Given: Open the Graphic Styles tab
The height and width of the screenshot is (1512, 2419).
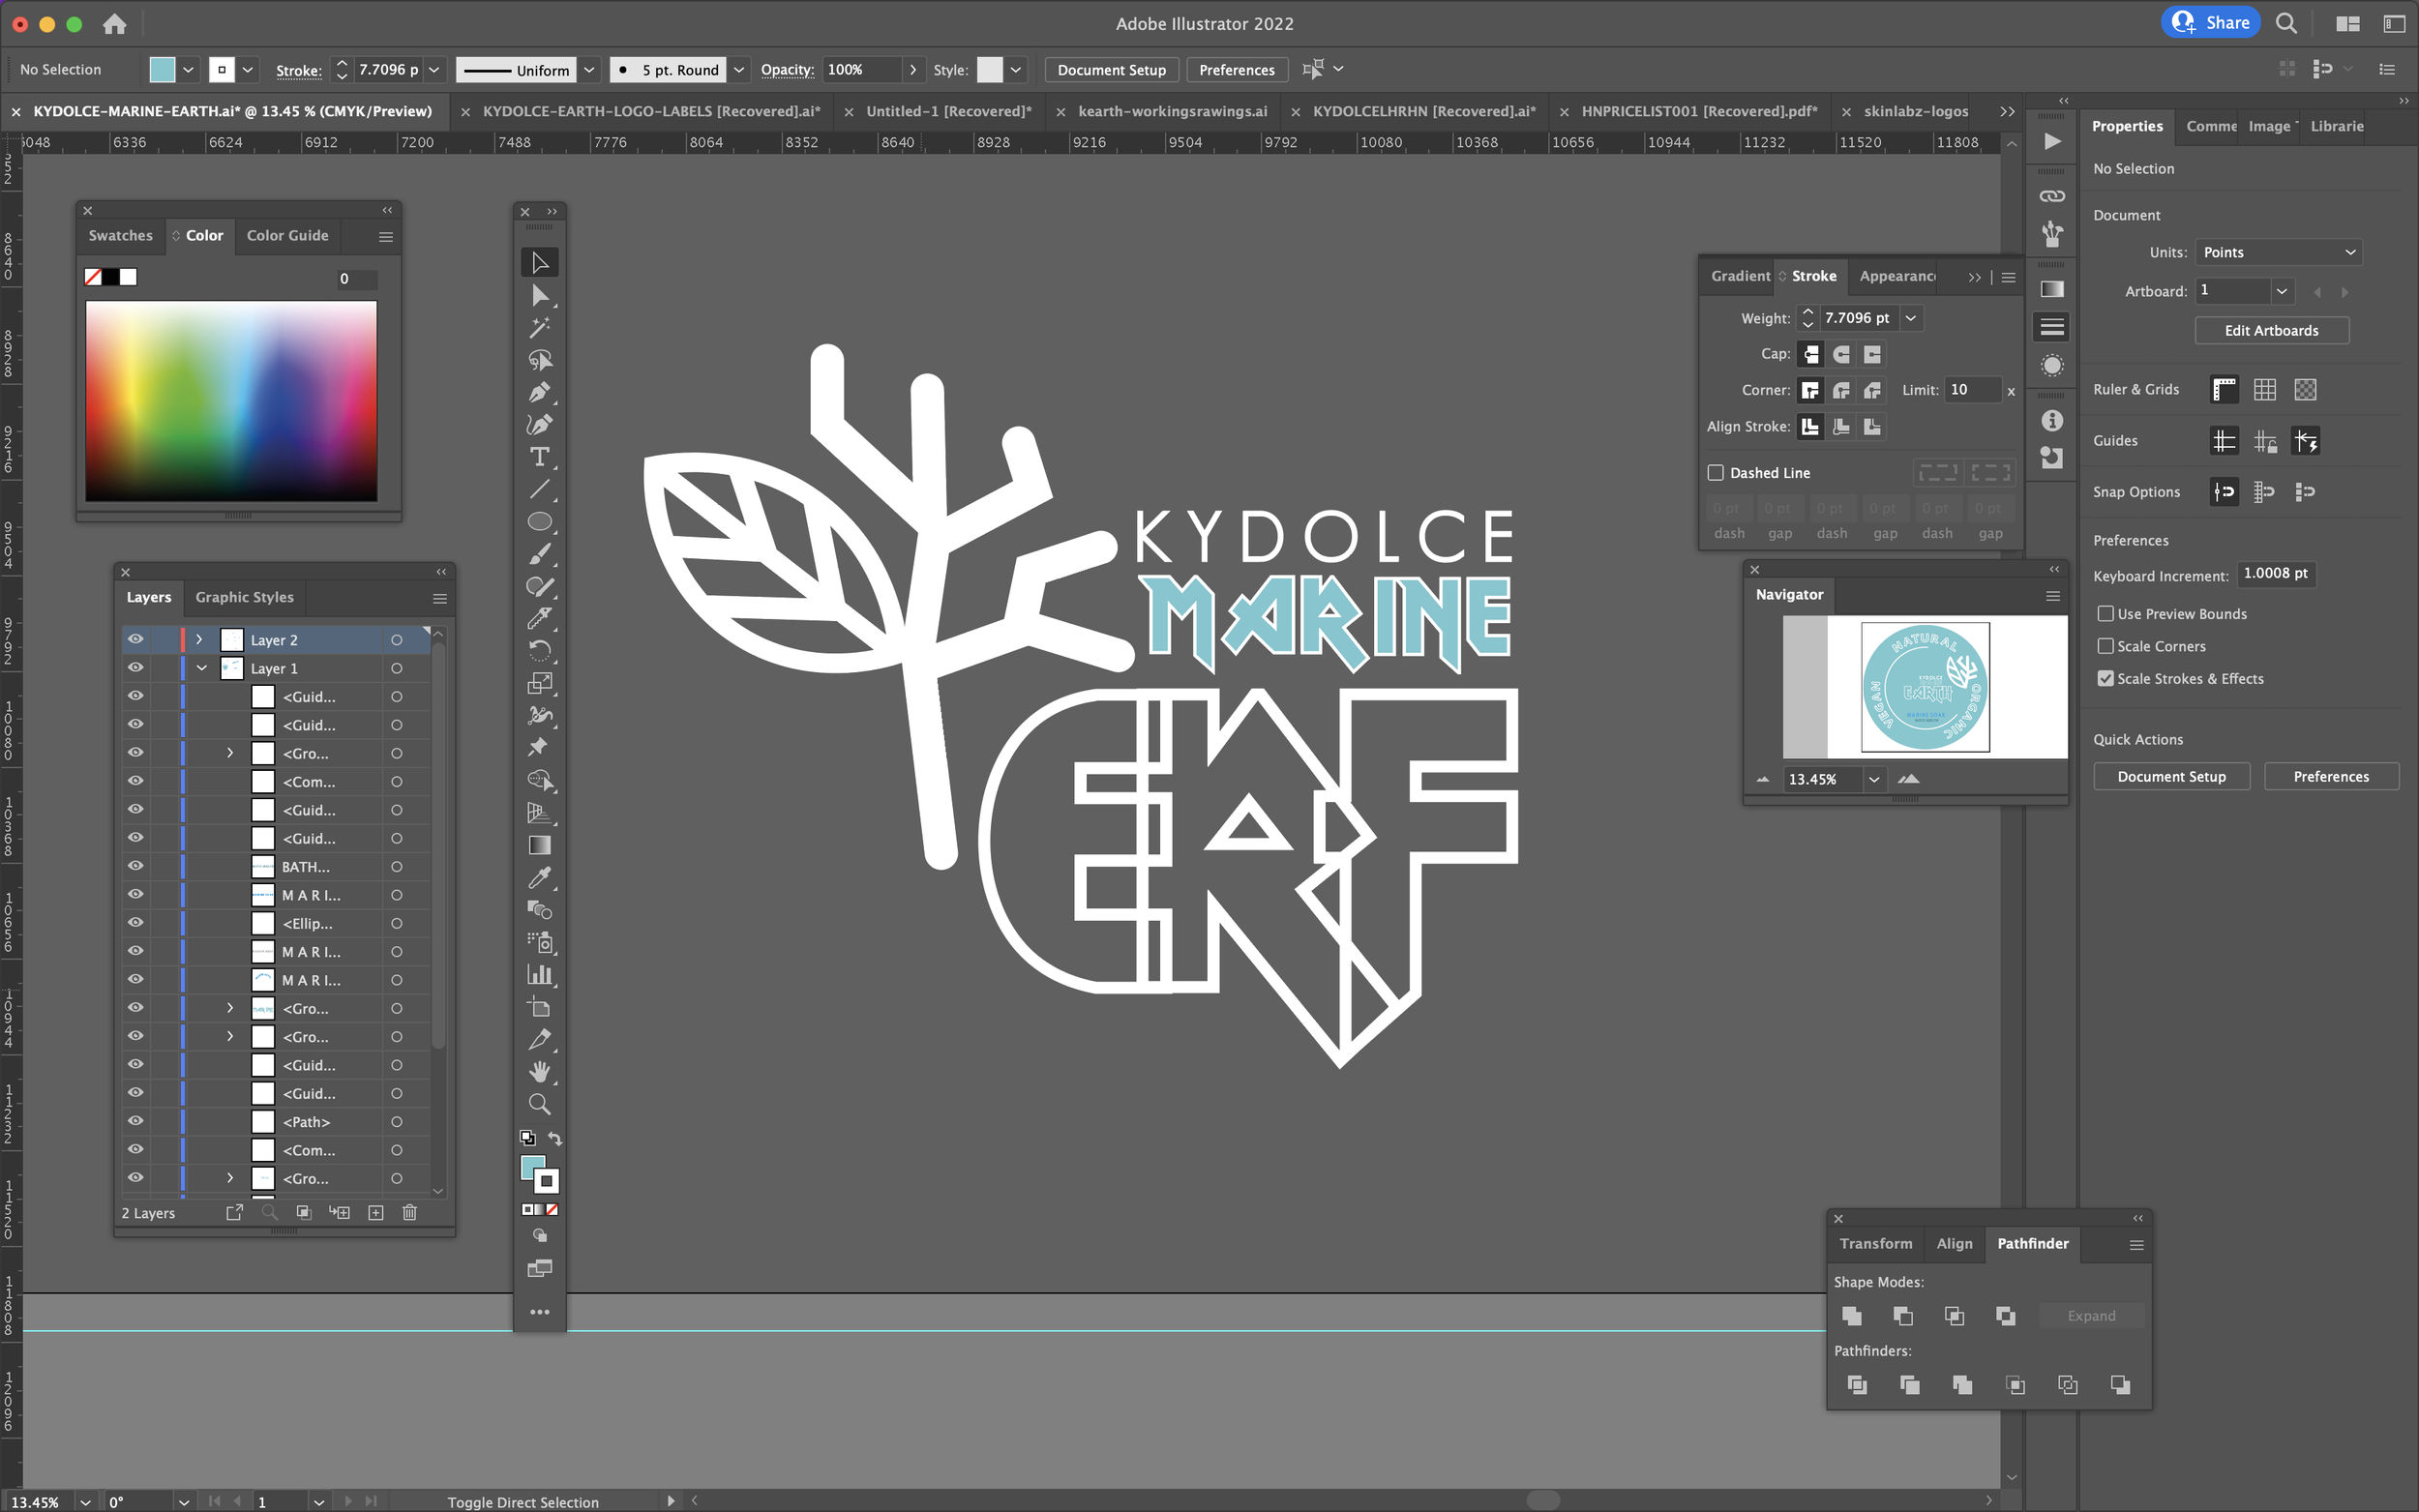Looking at the screenshot, I should [x=244, y=597].
